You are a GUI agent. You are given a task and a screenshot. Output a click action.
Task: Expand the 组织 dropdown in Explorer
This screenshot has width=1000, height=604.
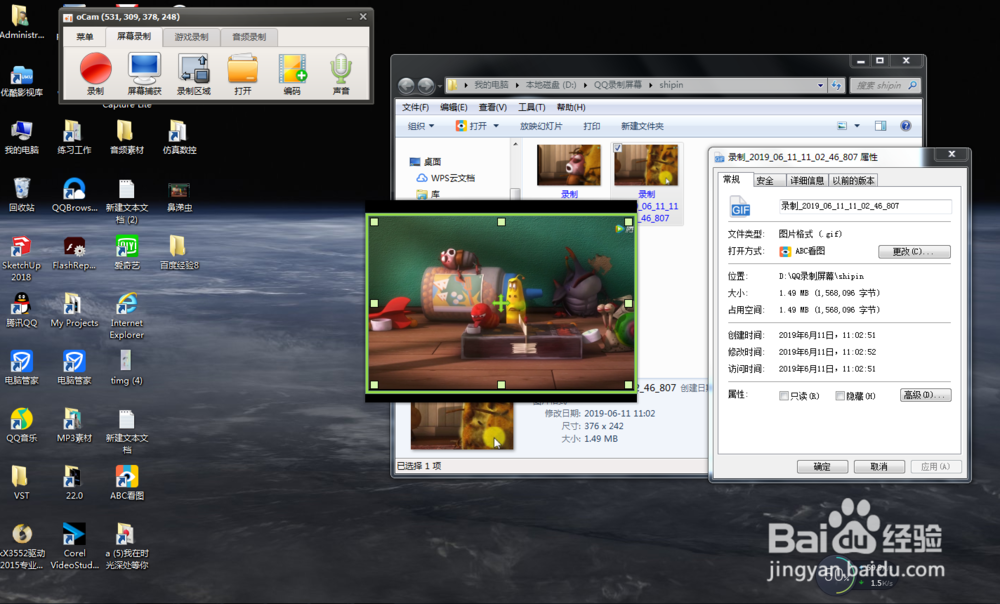click(421, 126)
